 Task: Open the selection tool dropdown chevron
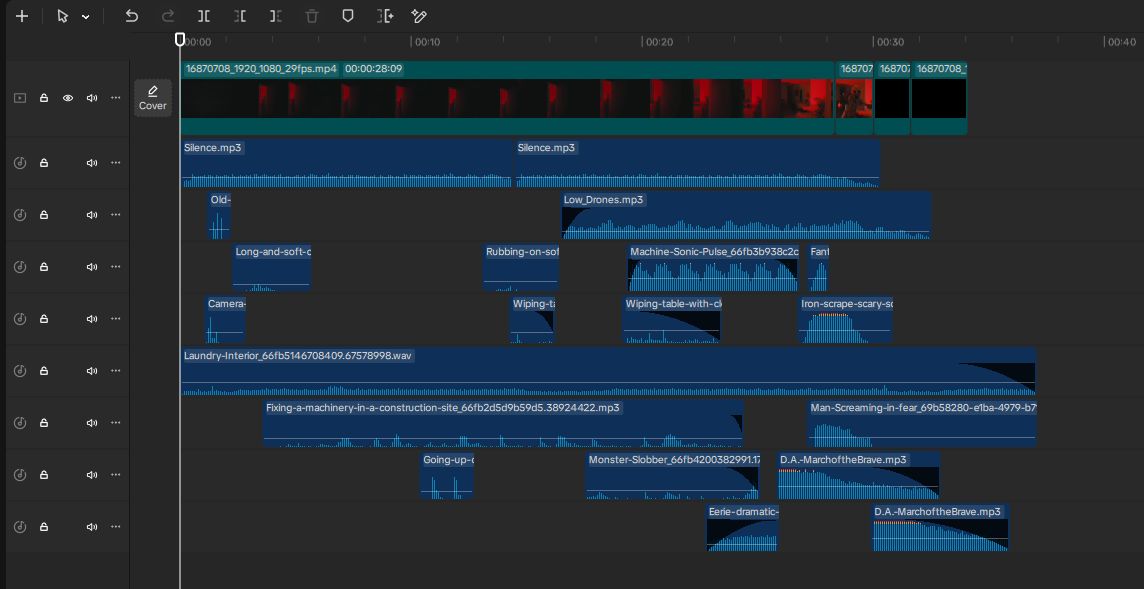[85, 17]
